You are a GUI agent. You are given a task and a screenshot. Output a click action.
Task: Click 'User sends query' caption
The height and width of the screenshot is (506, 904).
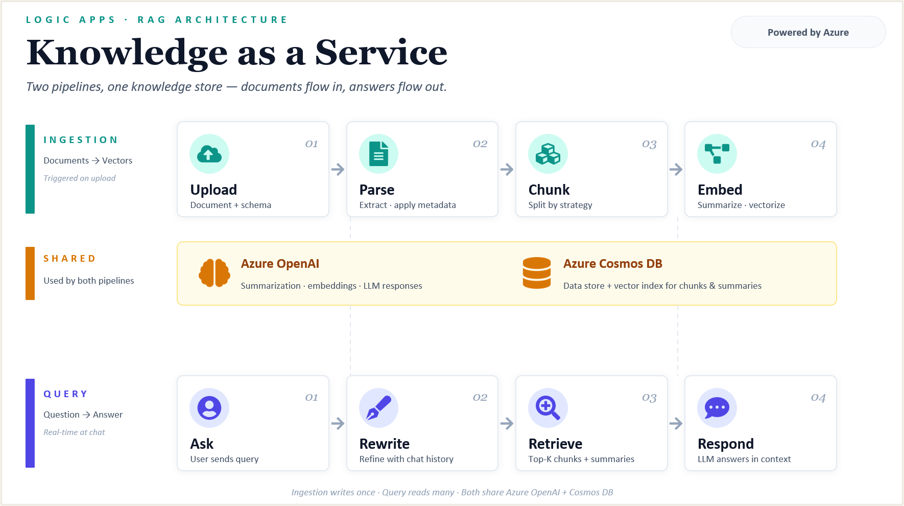(x=224, y=459)
